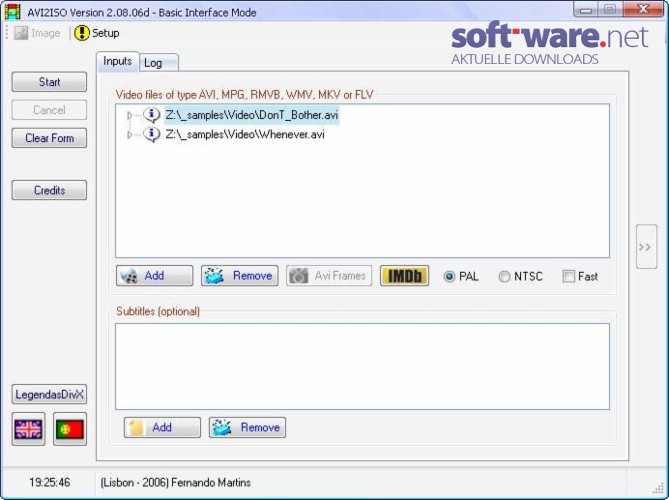The height and width of the screenshot is (500, 669).
Task: Add a subtitle file
Action: pos(162,427)
